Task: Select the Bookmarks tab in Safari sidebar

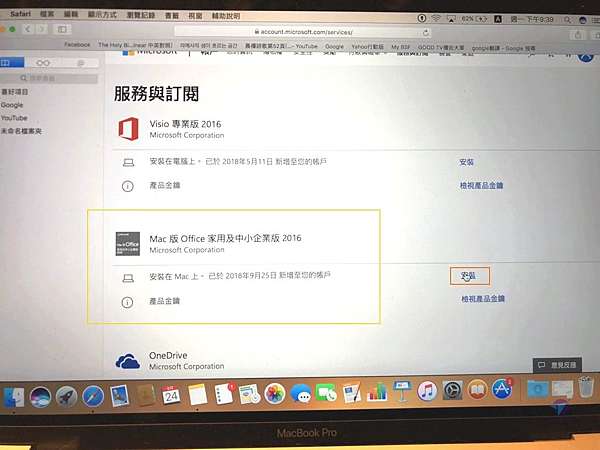Action: (x=11, y=62)
